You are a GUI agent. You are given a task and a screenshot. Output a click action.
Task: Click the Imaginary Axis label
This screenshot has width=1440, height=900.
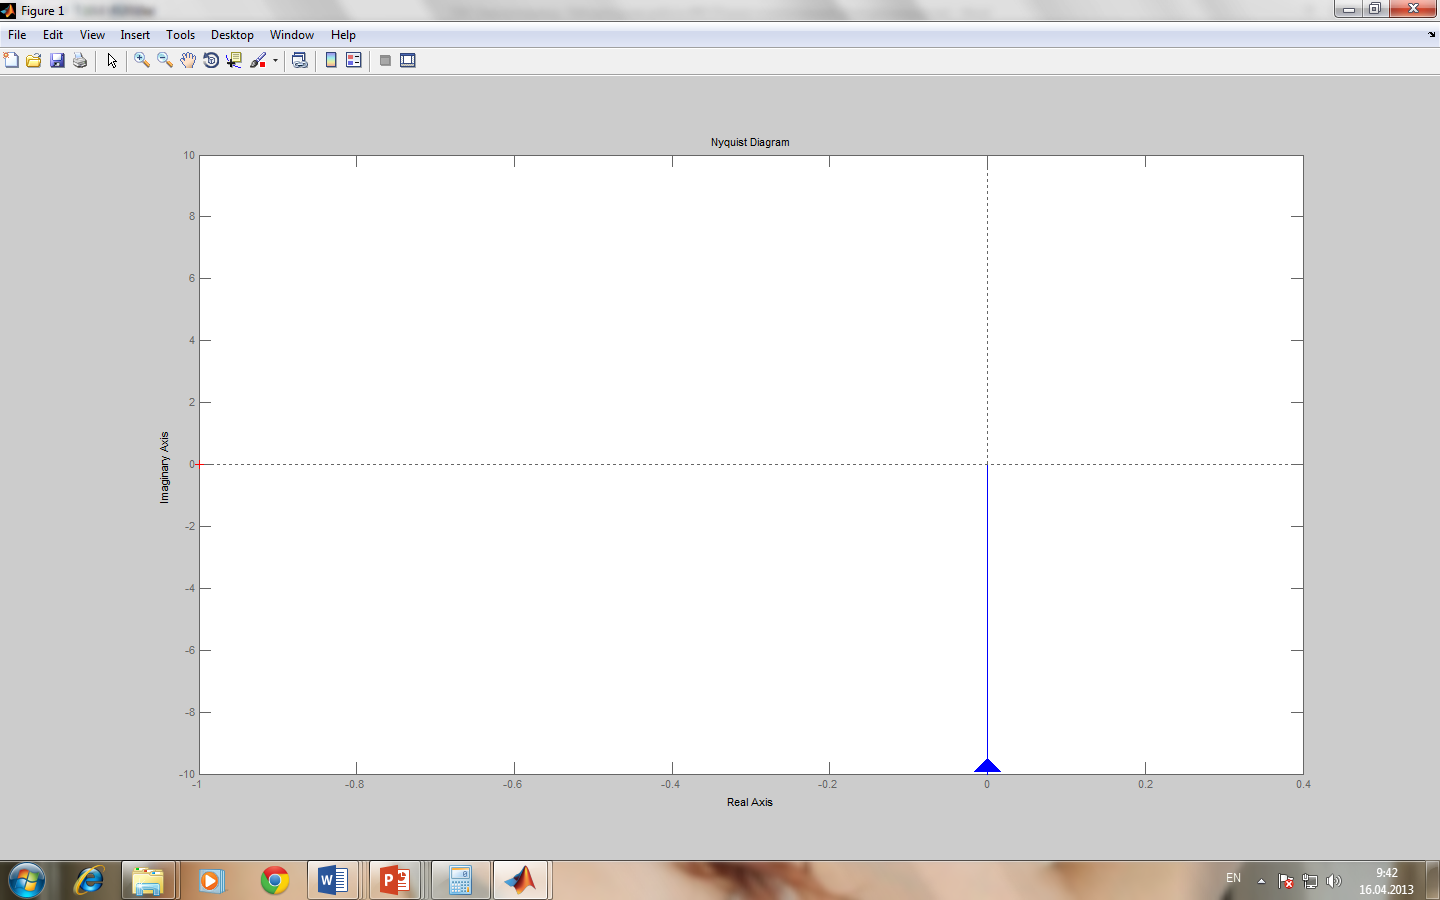click(164, 467)
